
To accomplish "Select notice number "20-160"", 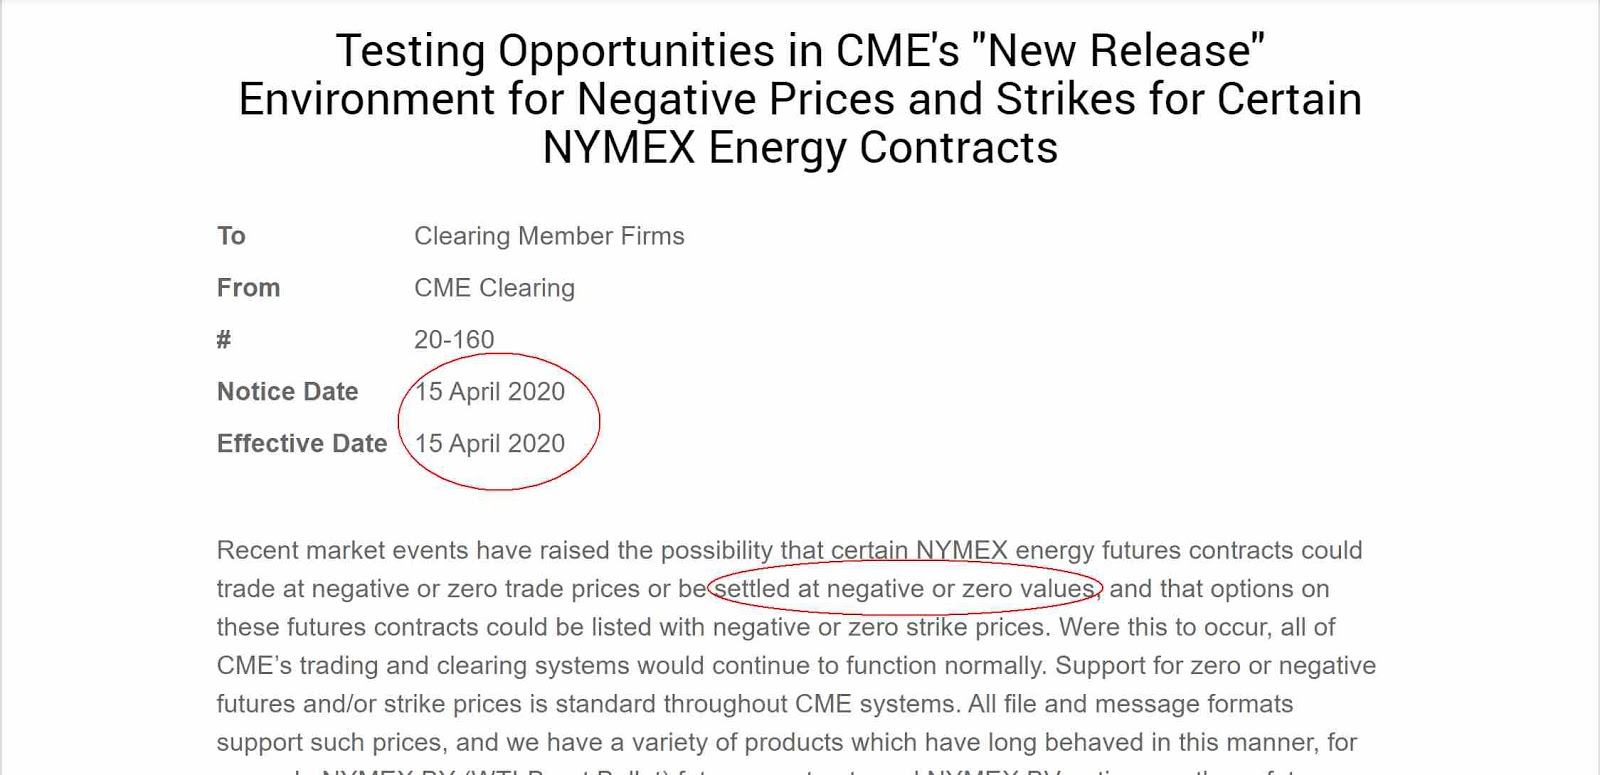I will tap(454, 340).
